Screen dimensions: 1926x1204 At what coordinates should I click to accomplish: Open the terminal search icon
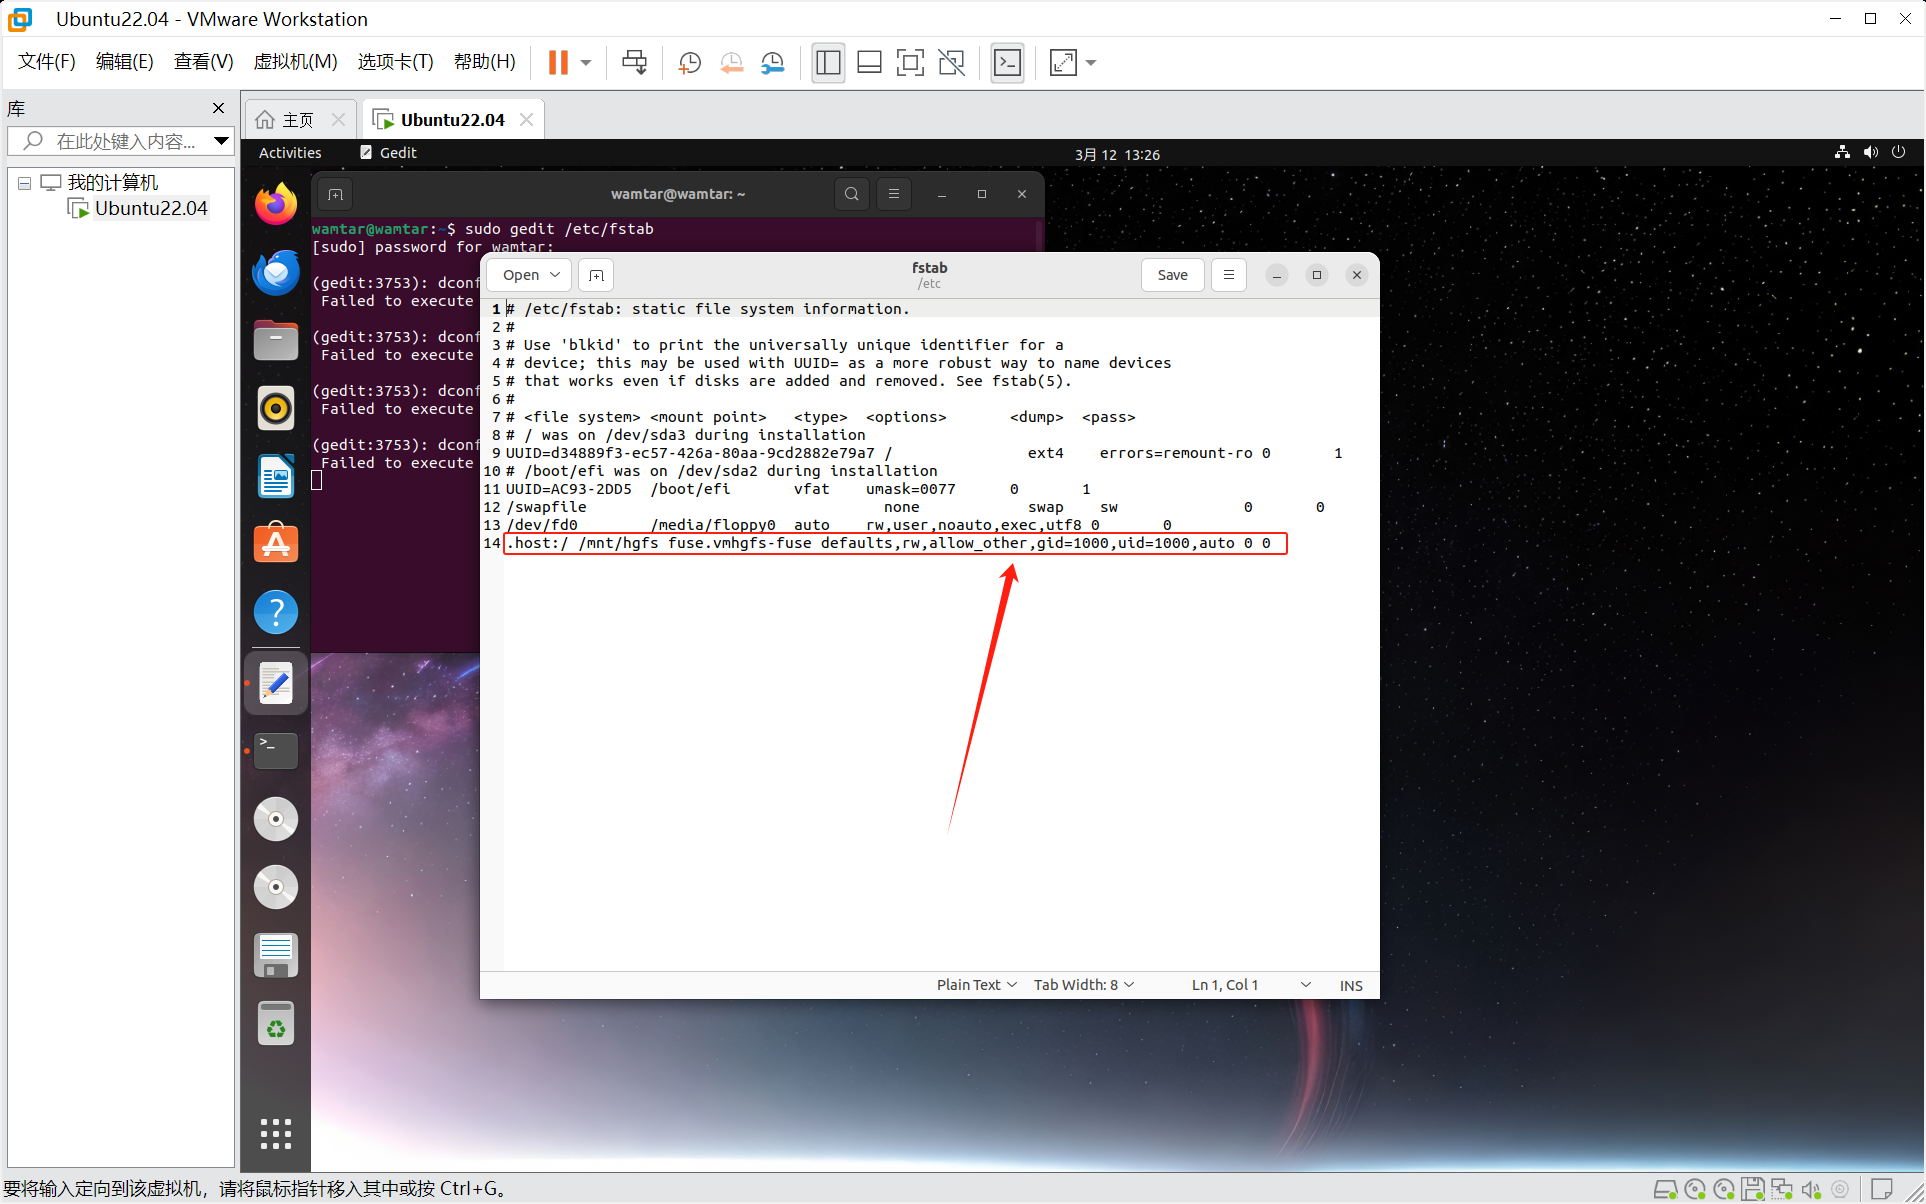click(x=851, y=194)
